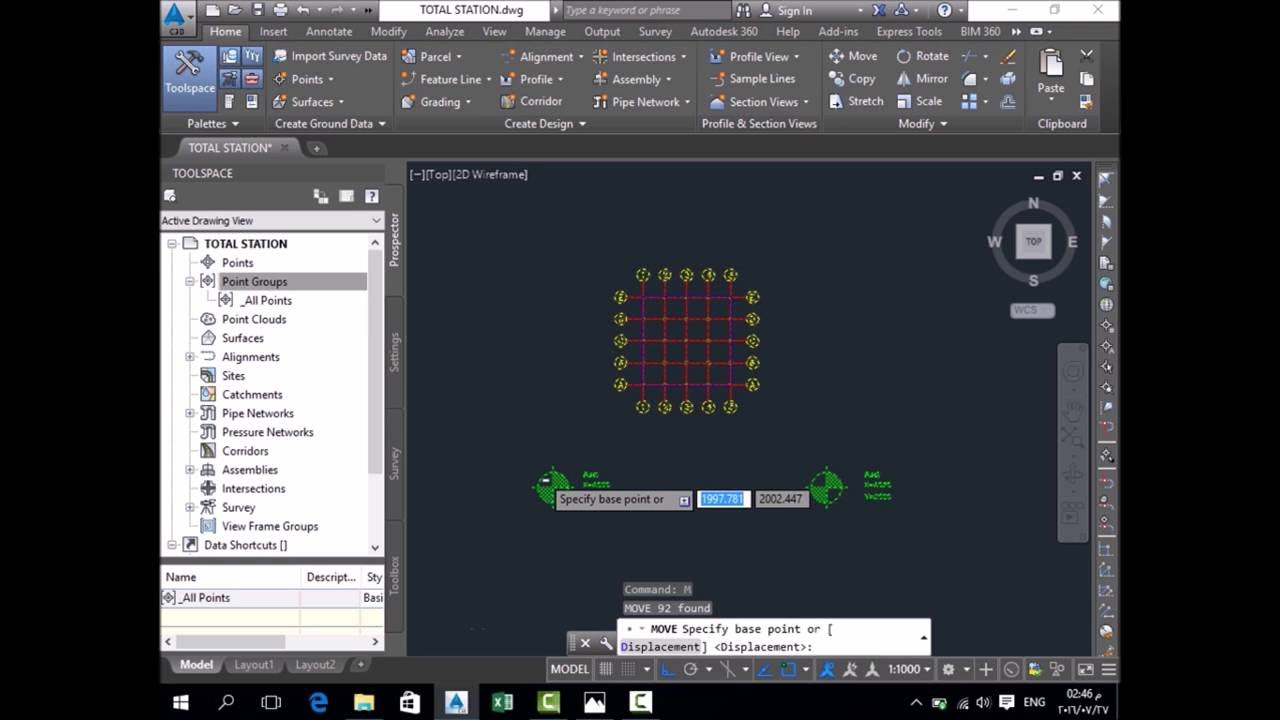The height and width of the screenshot is (720, 1280).
Task: Click the command line customize wrench icon
Action: [x=605, y=643]
